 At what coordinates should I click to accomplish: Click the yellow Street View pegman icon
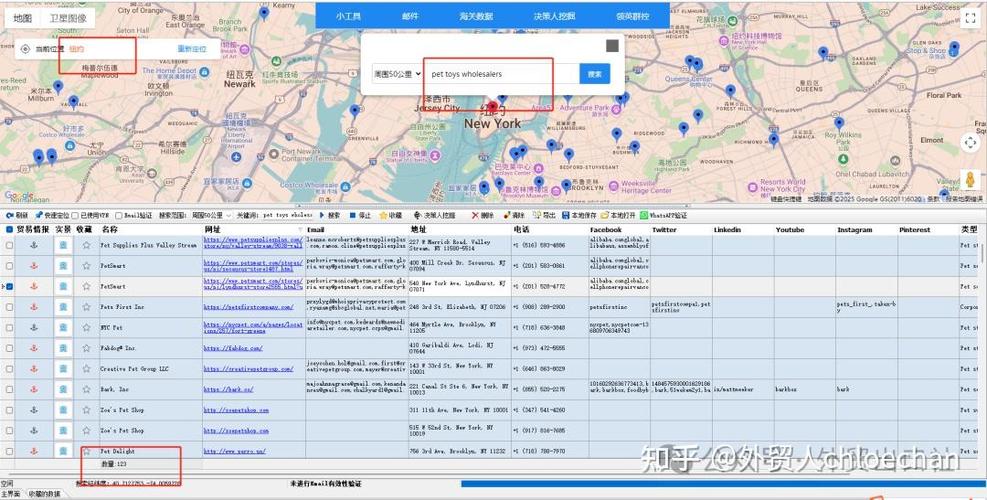coord(969,179)
